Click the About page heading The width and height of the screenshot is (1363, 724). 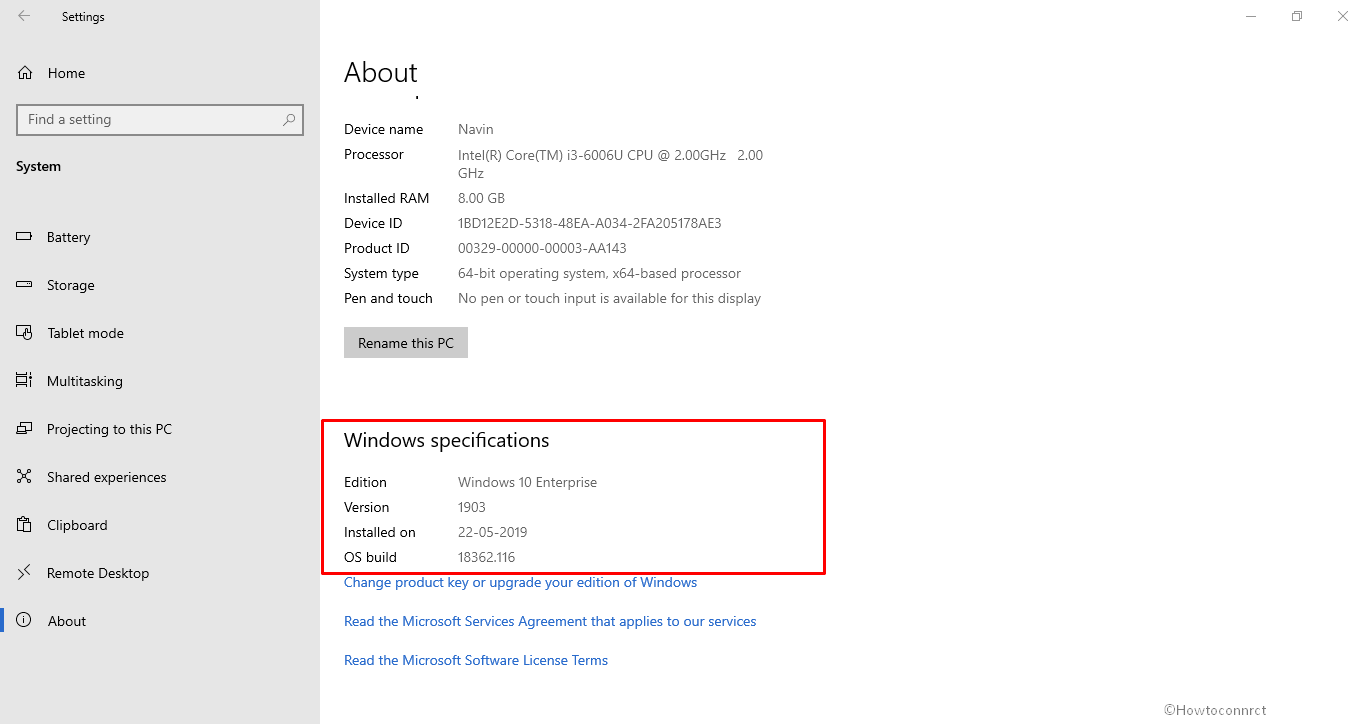coord(381,73)
